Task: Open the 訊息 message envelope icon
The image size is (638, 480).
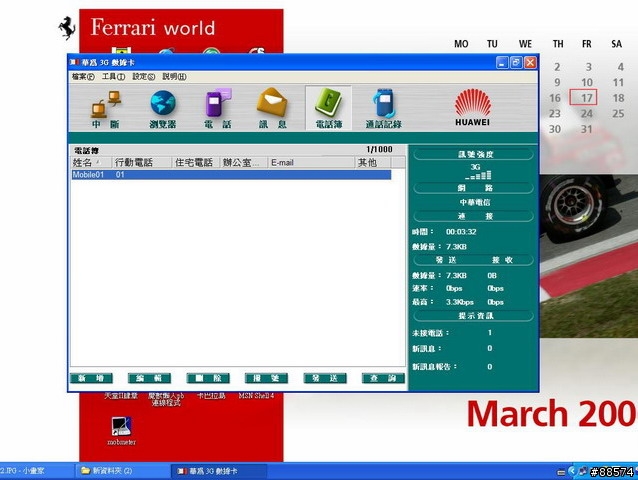Action: pos(273,109)
